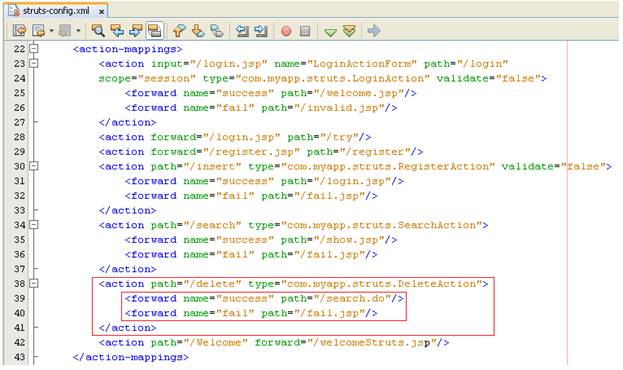Screen dimensions: 623x370
Task: Collapse the insert action fold at line 30
Action: pyautogui.click(x=34, y=166)
